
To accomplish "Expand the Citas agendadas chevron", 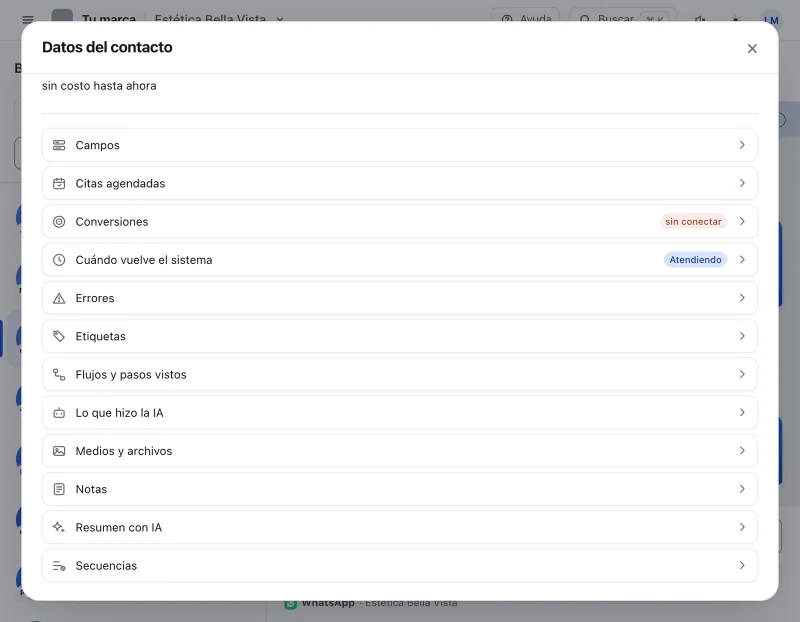I will [742, 183].
